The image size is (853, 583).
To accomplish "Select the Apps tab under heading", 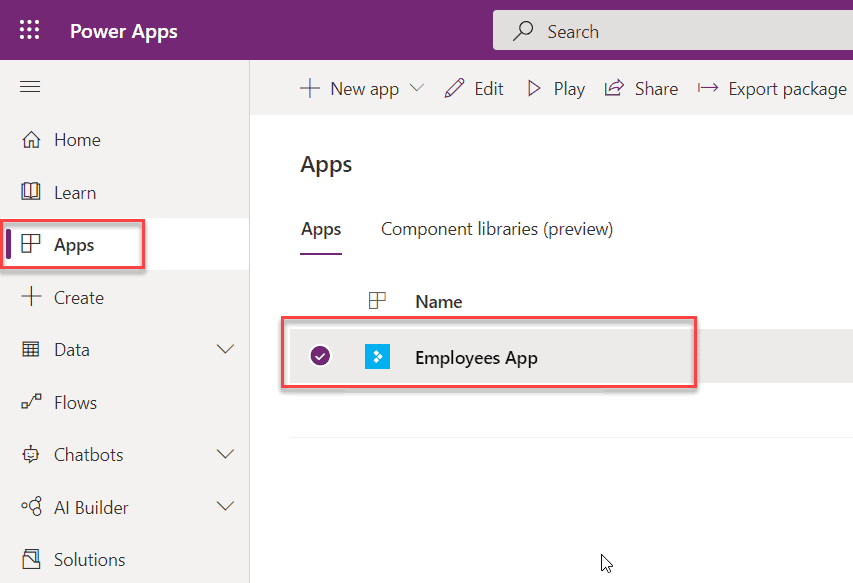I will click(321, 230).
